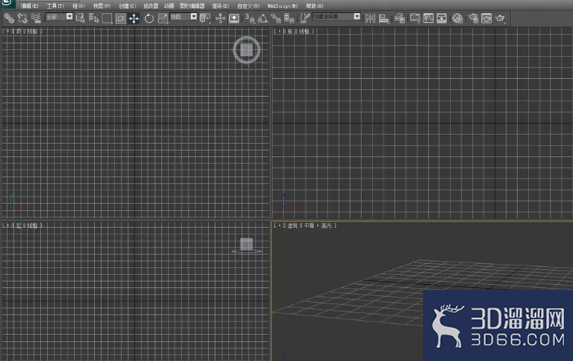Open the 工具(T) menu
Viewport: 573px width, 361px height.
tap(55, 6)
